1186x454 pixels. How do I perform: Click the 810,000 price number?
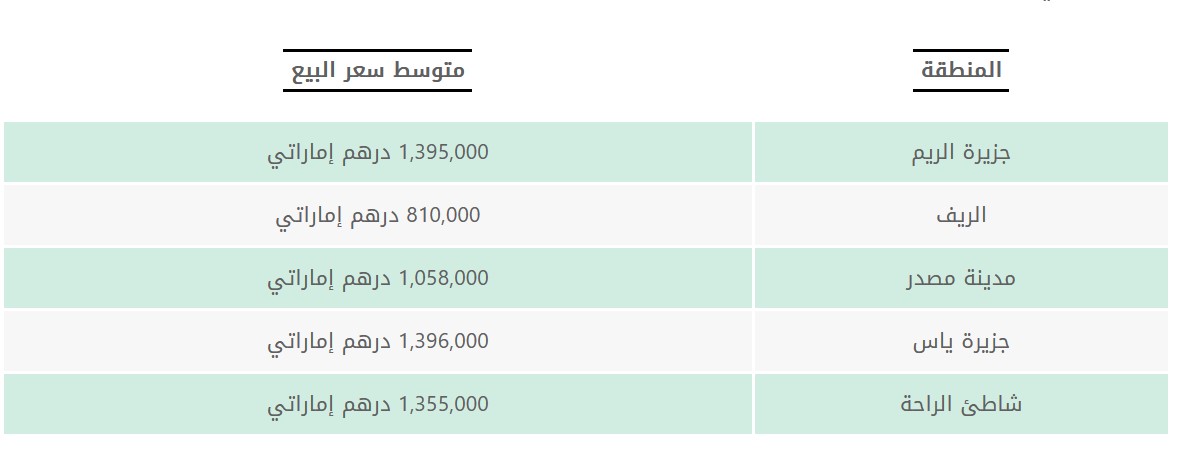[443, 215]
